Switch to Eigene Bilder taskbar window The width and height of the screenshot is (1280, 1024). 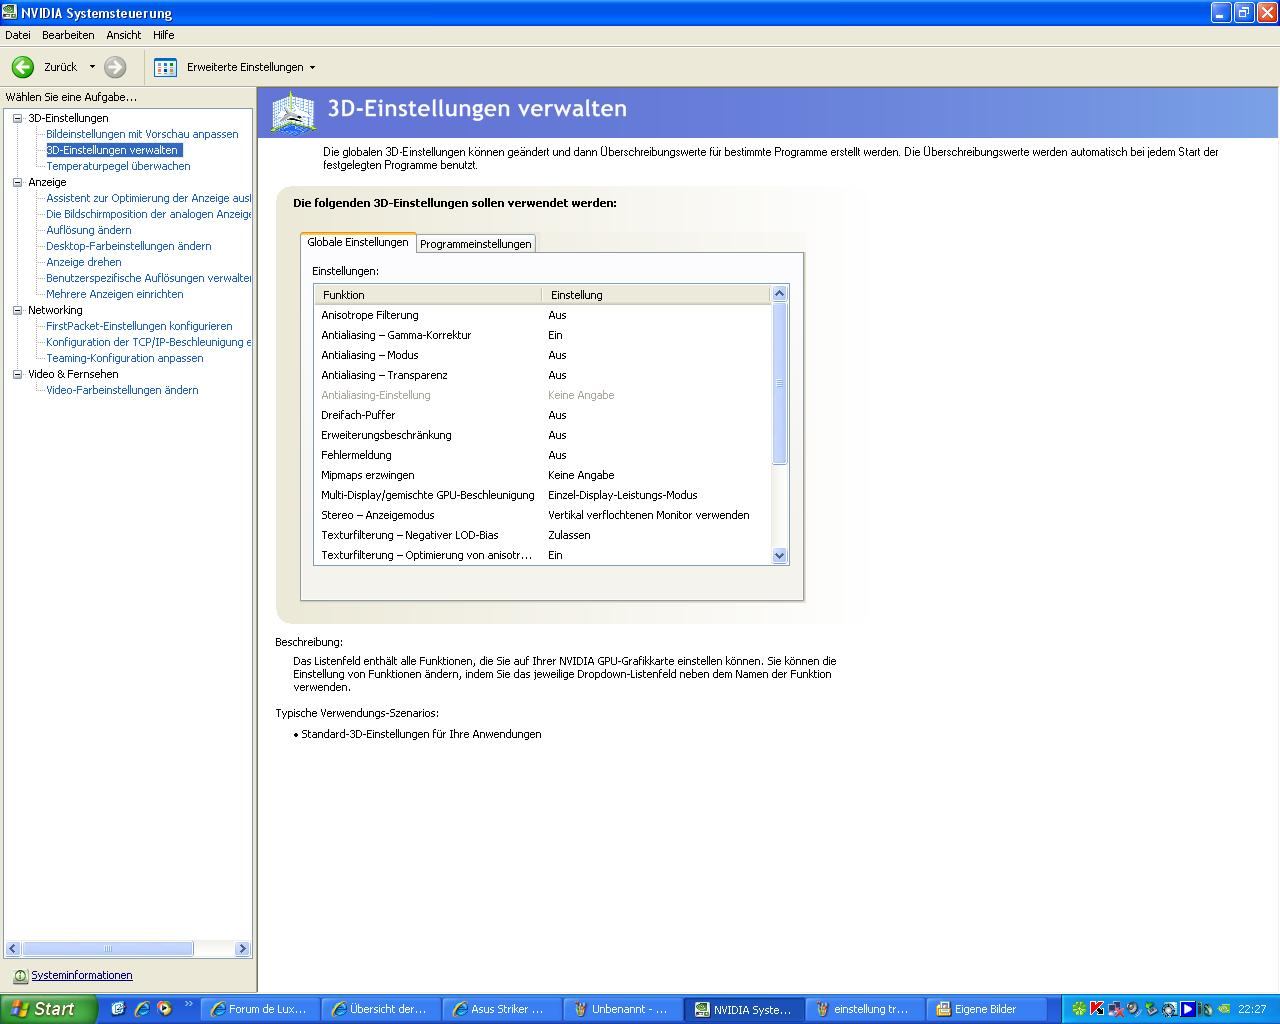click(989, 1009)
